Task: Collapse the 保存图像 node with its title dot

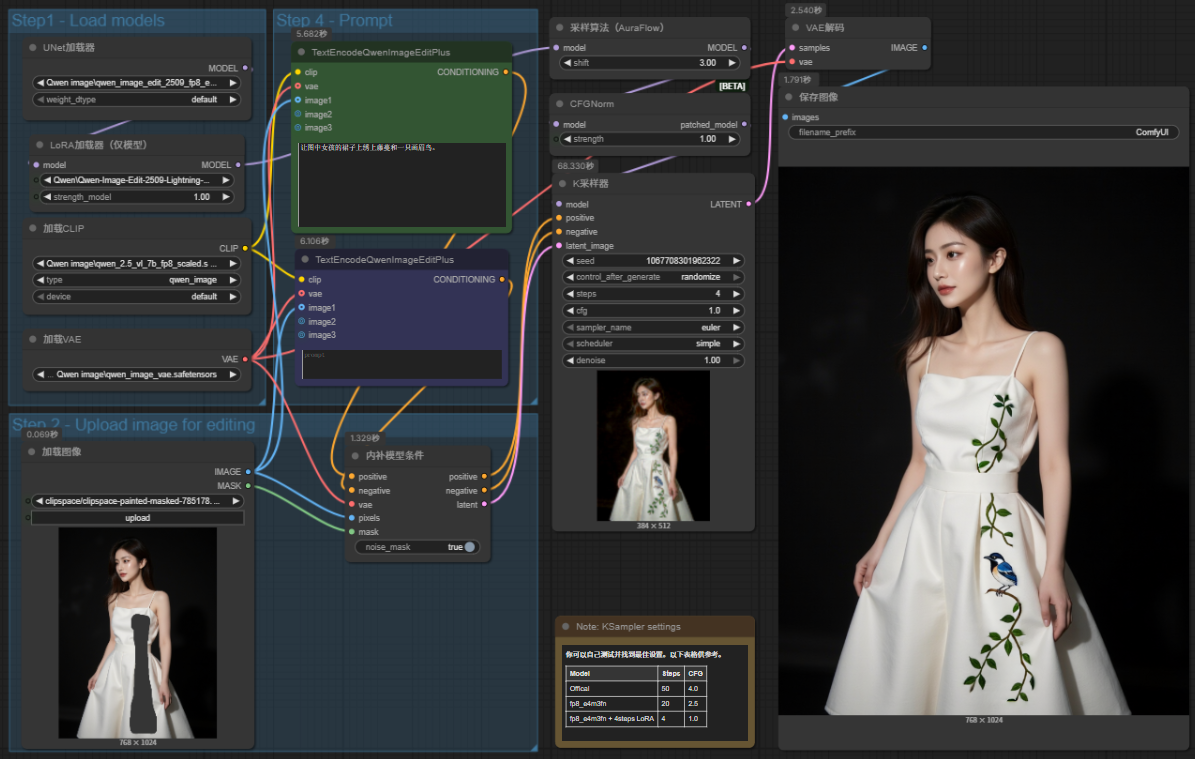Action: (790, 97)
